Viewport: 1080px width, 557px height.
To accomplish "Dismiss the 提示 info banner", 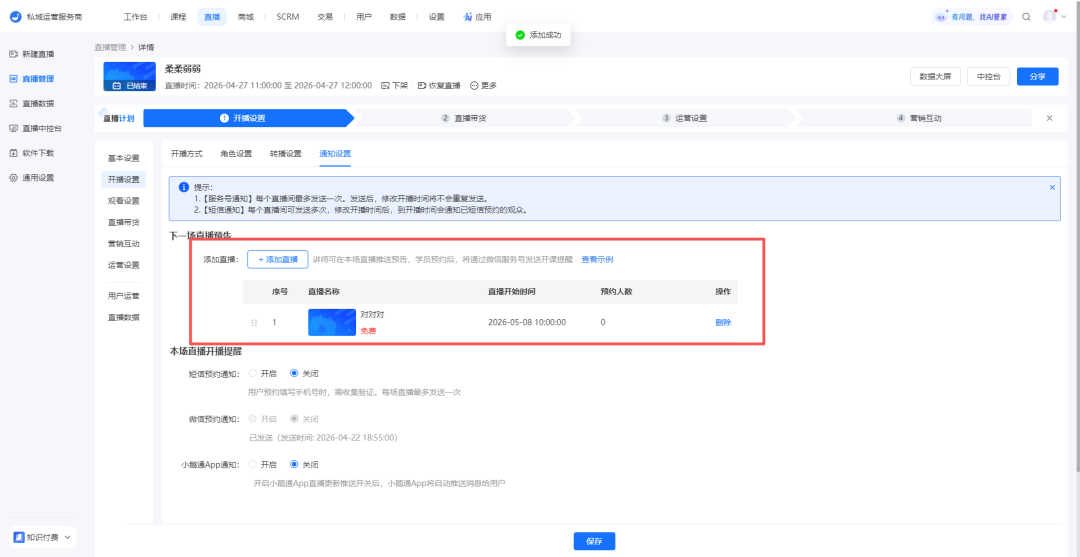I will pos(1052,187).
